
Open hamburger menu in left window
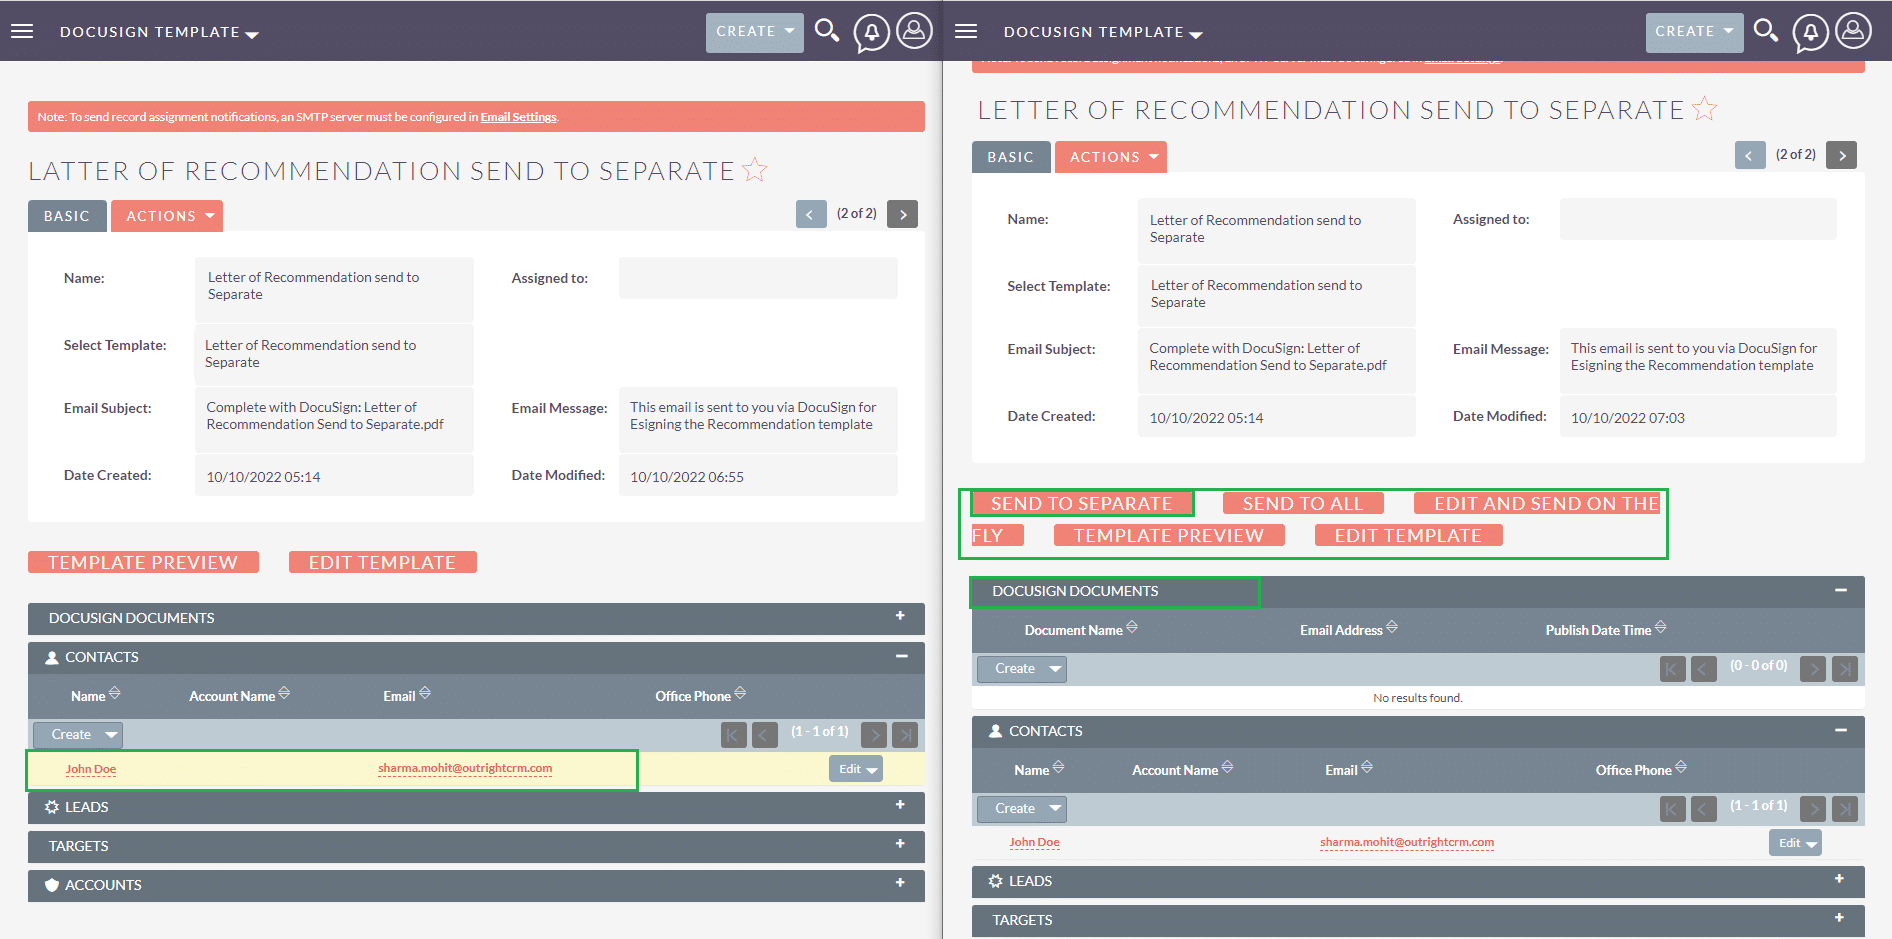[x=22, y=31]
